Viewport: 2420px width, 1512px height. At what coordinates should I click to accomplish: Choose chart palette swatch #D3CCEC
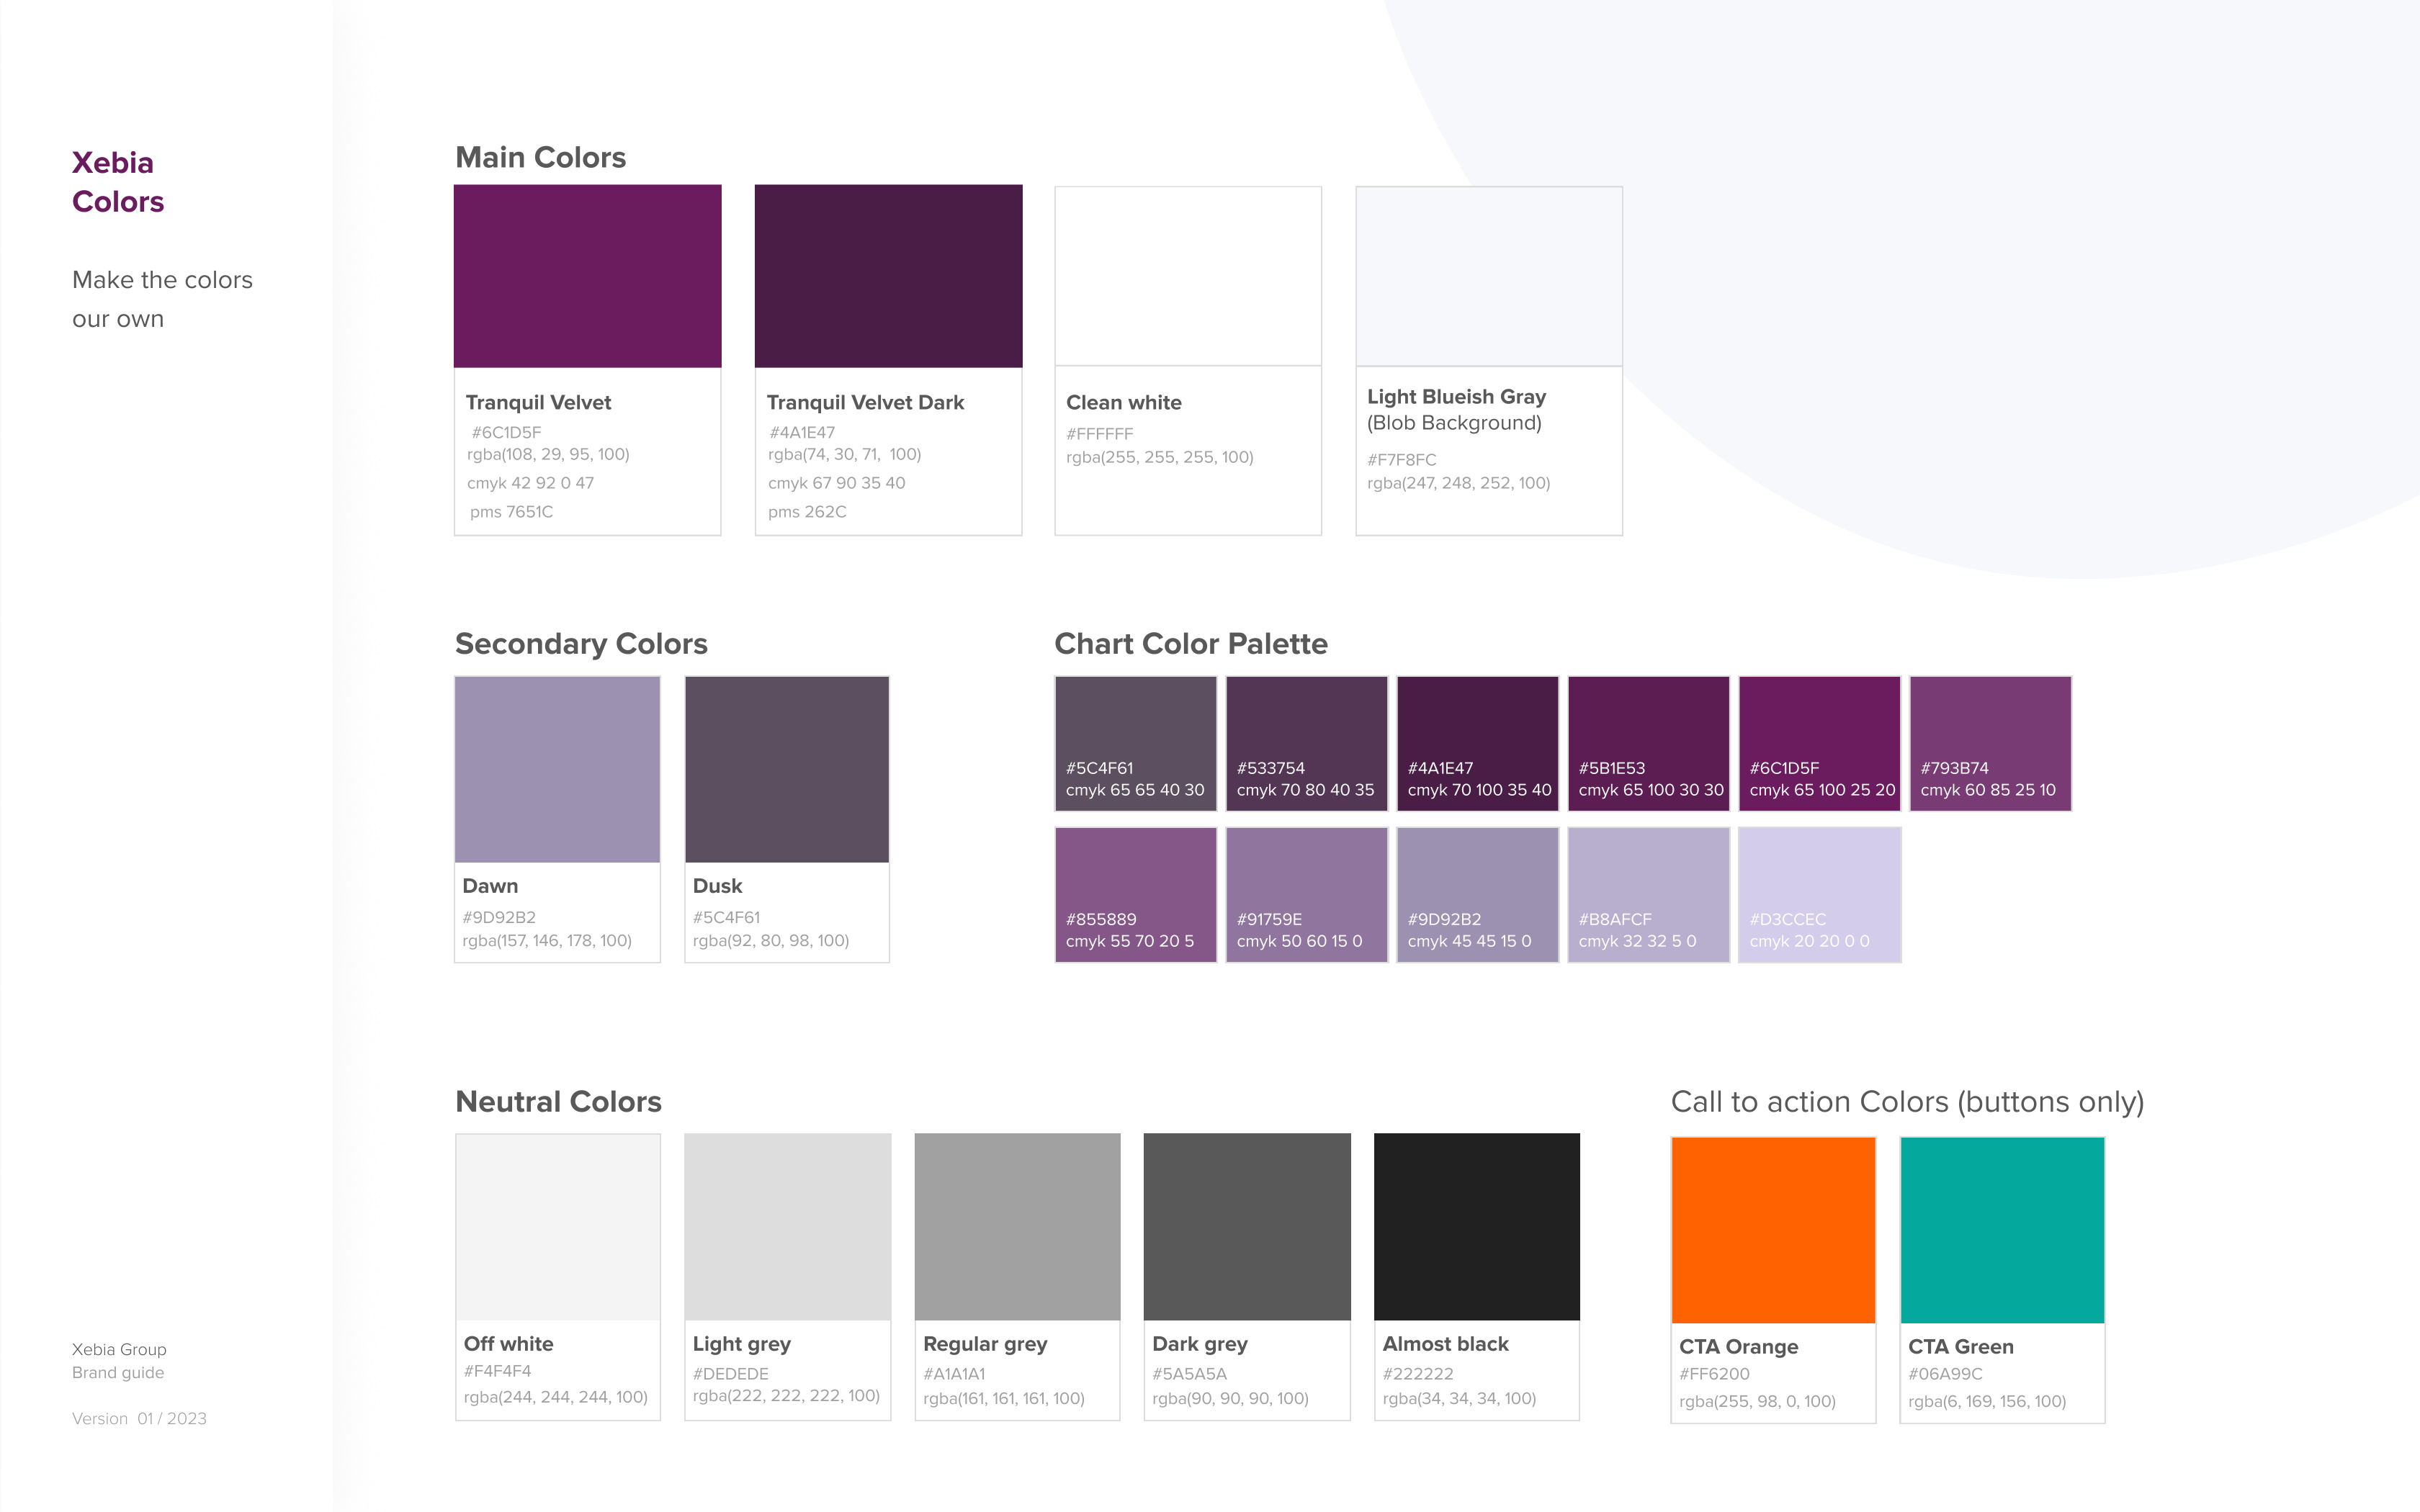[x=1820, y=895]
